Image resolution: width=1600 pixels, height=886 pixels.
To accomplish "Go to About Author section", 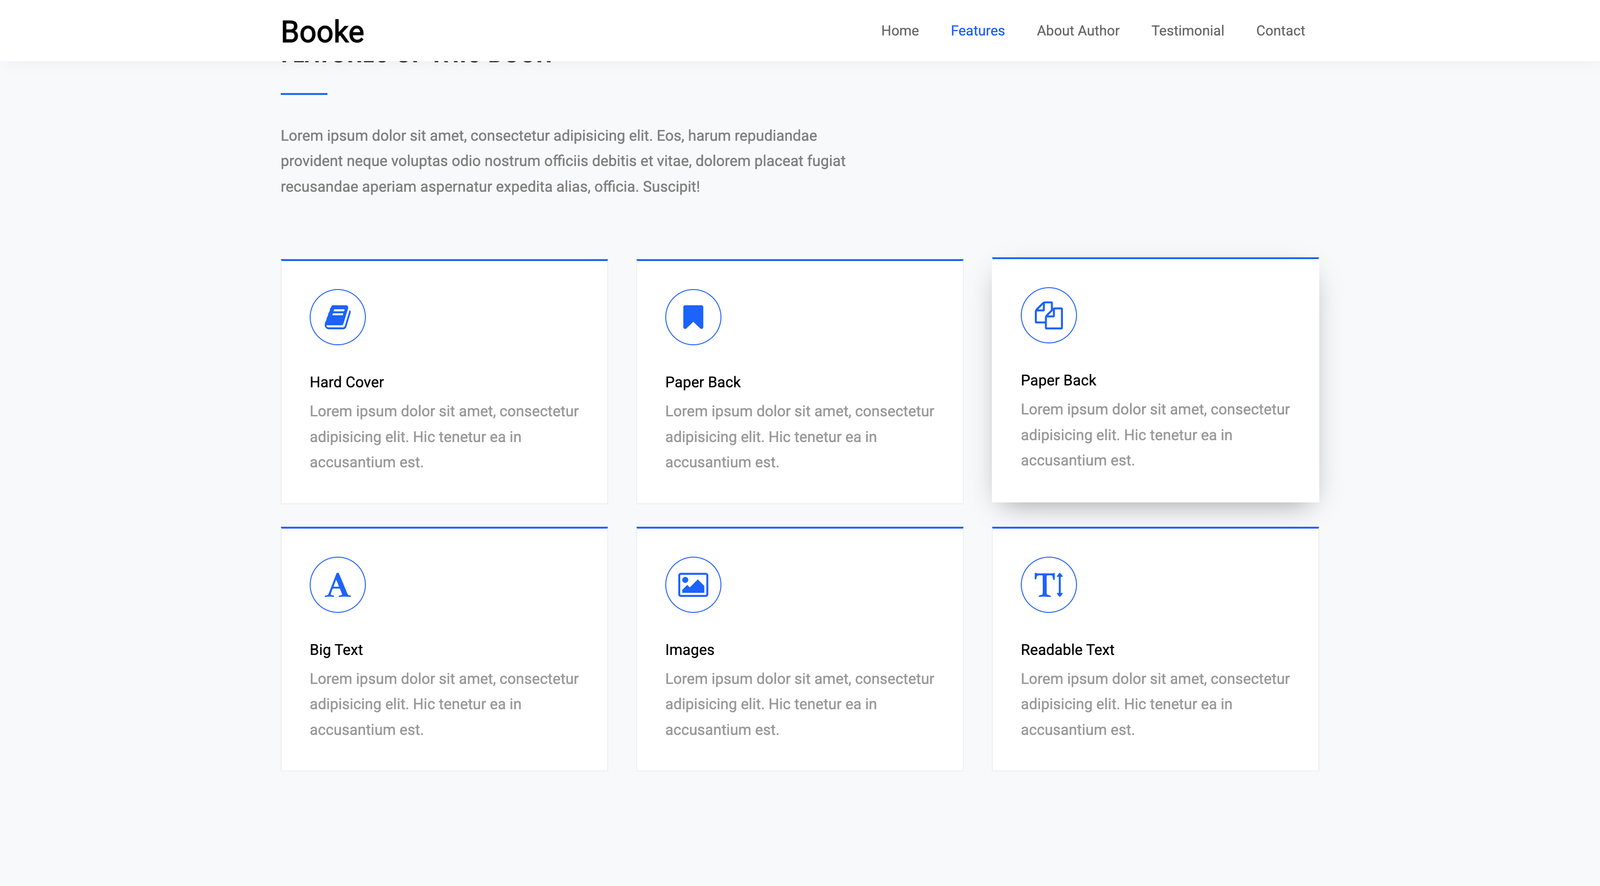I will (1078, 31).
